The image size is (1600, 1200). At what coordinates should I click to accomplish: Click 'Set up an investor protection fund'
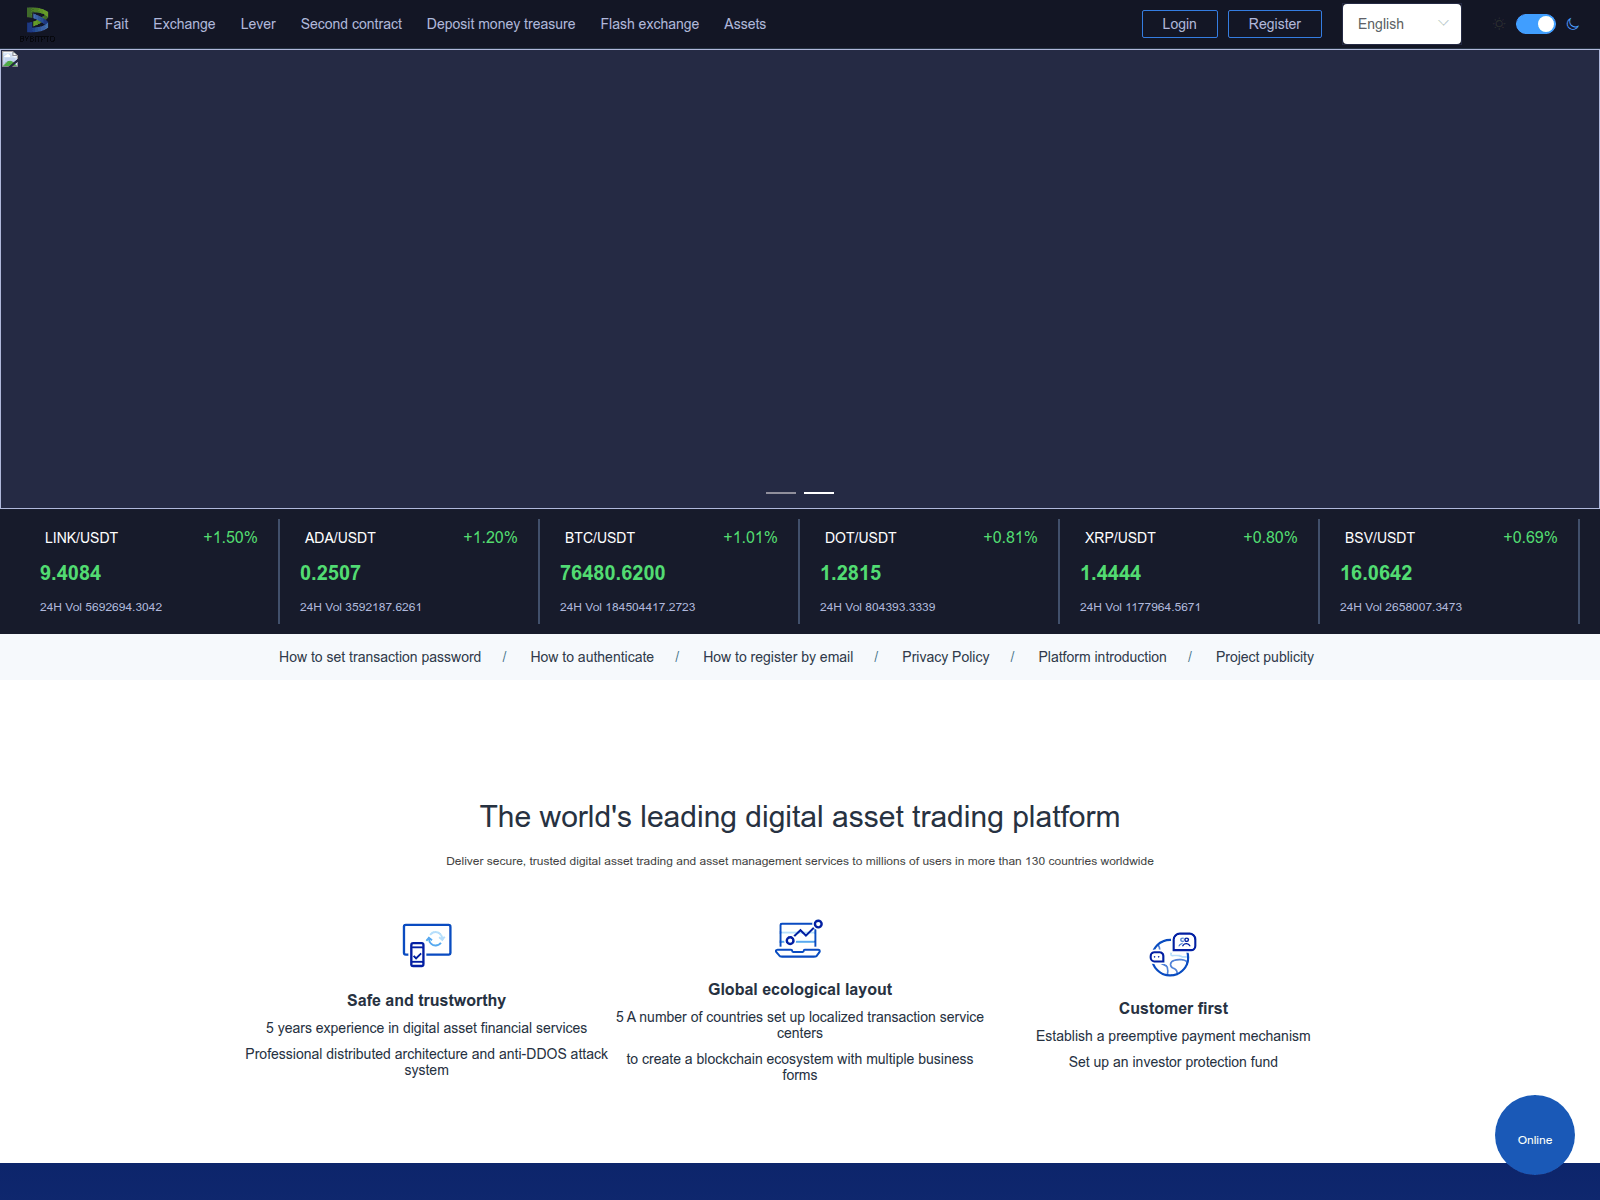pyautogui.click(x=1173, y=1062)
